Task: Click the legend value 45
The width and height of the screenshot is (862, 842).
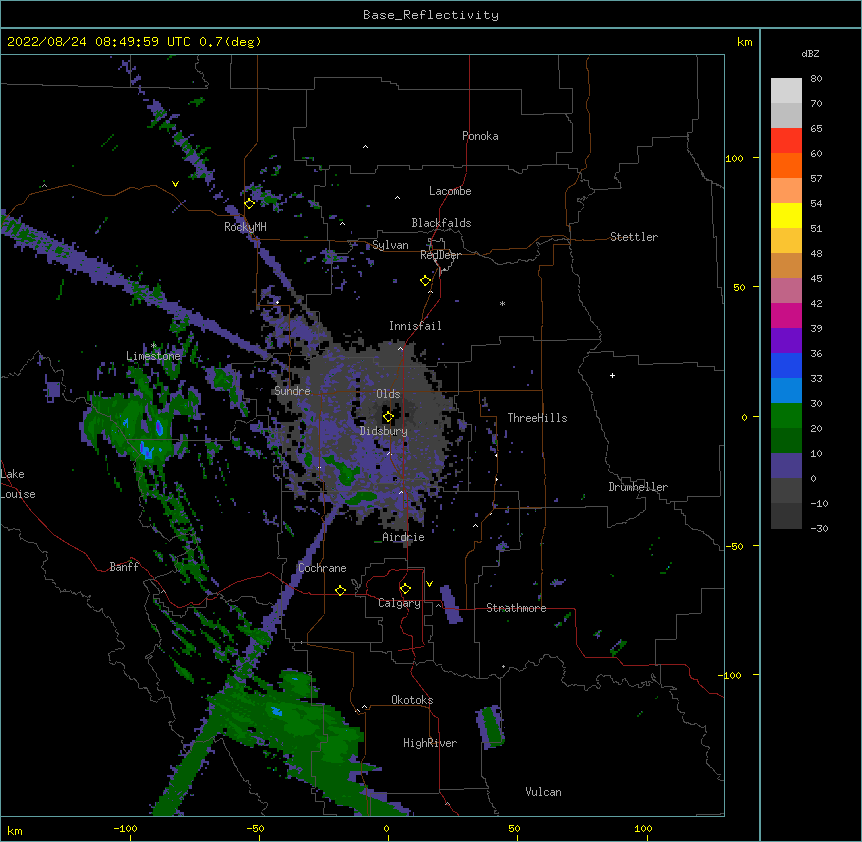Action: (816, 279)
